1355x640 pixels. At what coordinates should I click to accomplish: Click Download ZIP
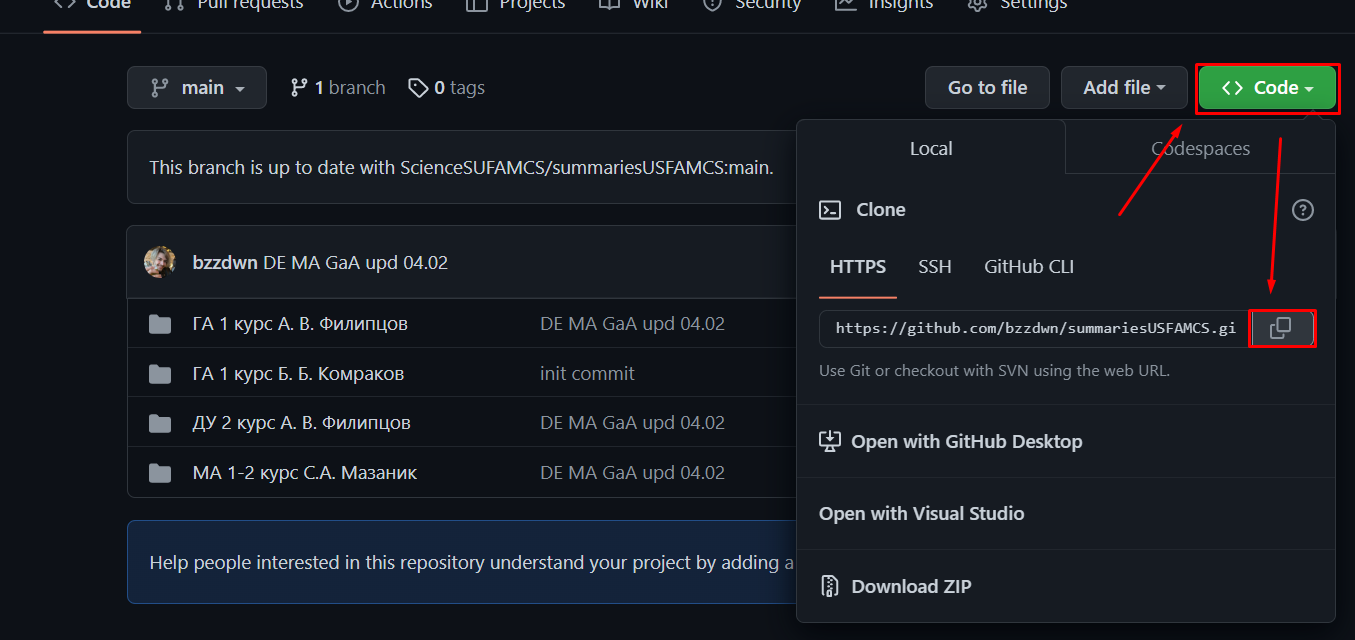[x=896, y=587]
